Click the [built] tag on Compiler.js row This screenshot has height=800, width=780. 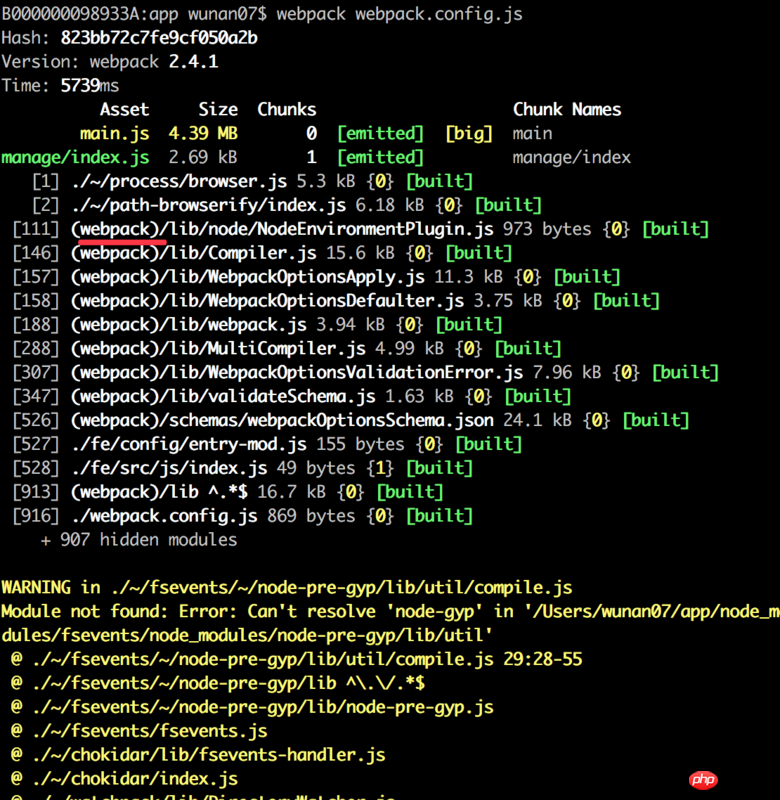point(479,253)
